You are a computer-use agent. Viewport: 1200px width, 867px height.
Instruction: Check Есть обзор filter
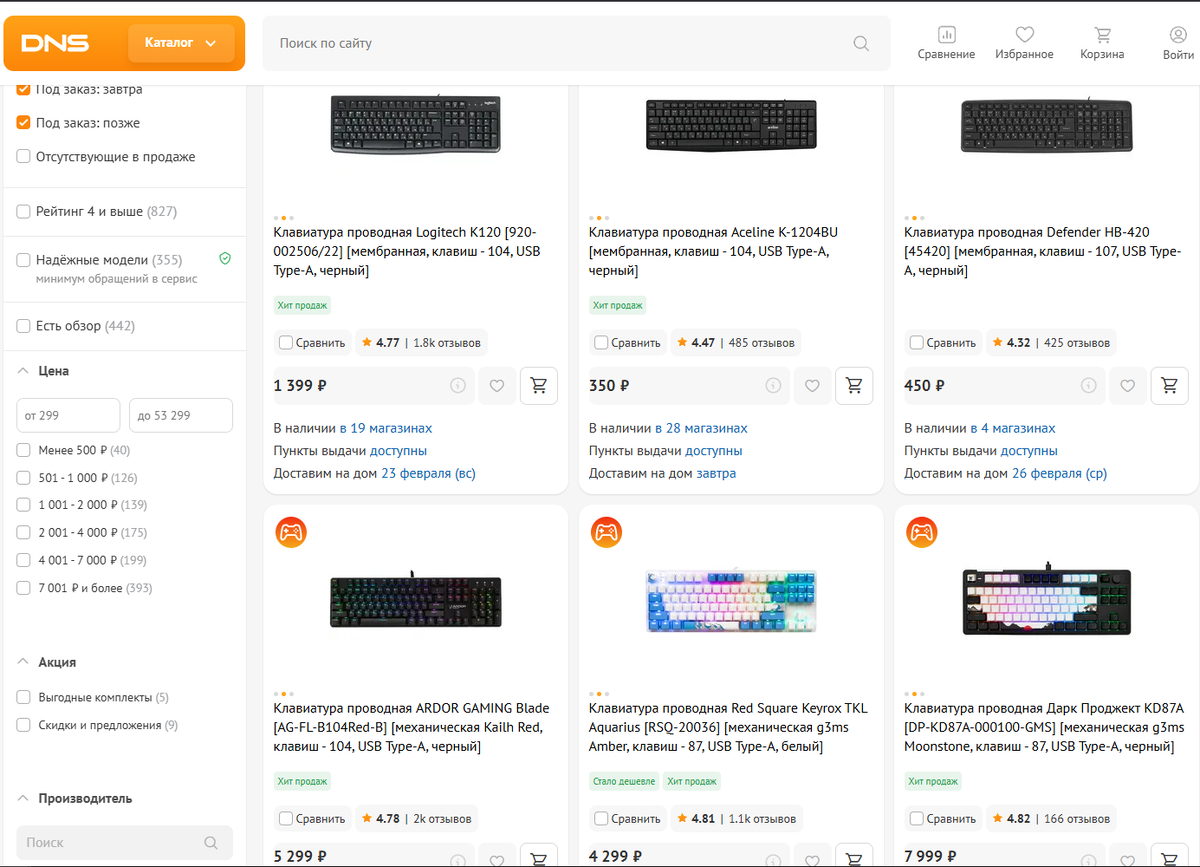pyautogui.click(x=24, y=326)
